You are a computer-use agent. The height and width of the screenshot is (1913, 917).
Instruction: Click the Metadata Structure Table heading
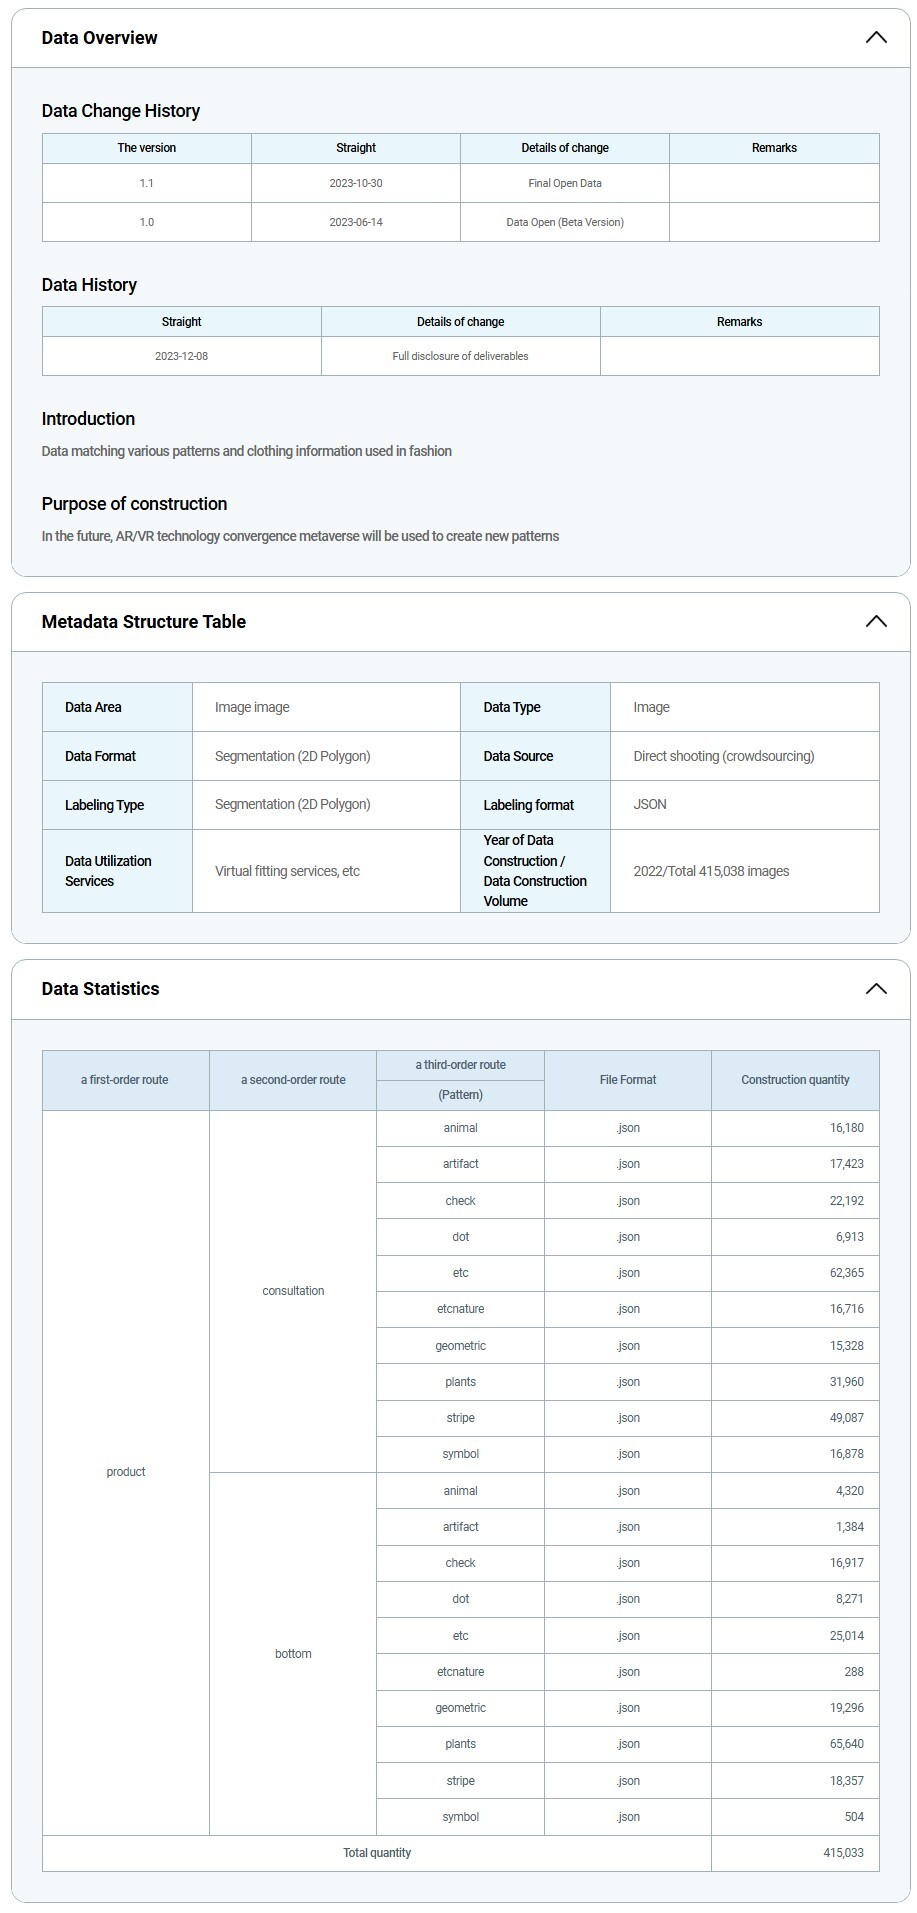(143, 621)
